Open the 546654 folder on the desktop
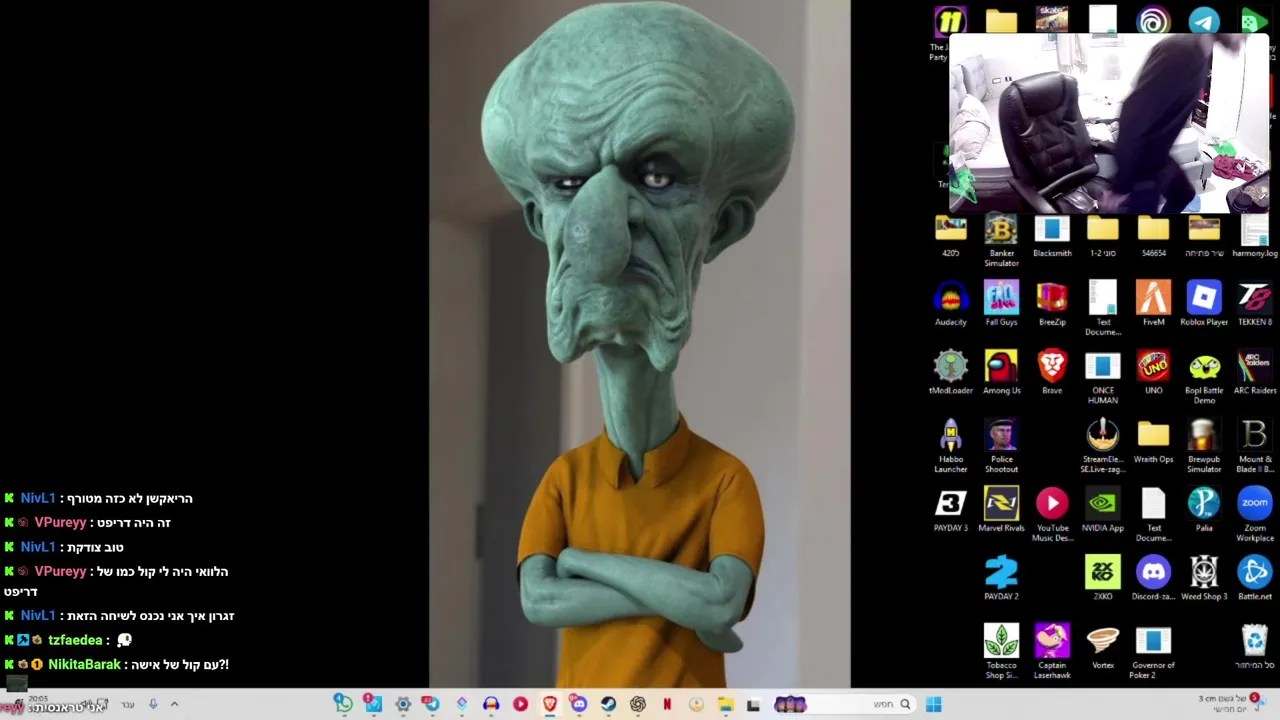The width and height of the screenshot is (1280, 720). [x=1153, y=236]
